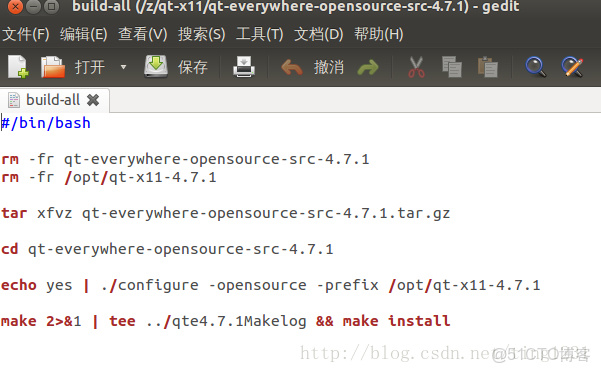
Task: Click the 'cd qt-everywhere-opensource-src-4.7.1' line
Action: click(167, 249)
